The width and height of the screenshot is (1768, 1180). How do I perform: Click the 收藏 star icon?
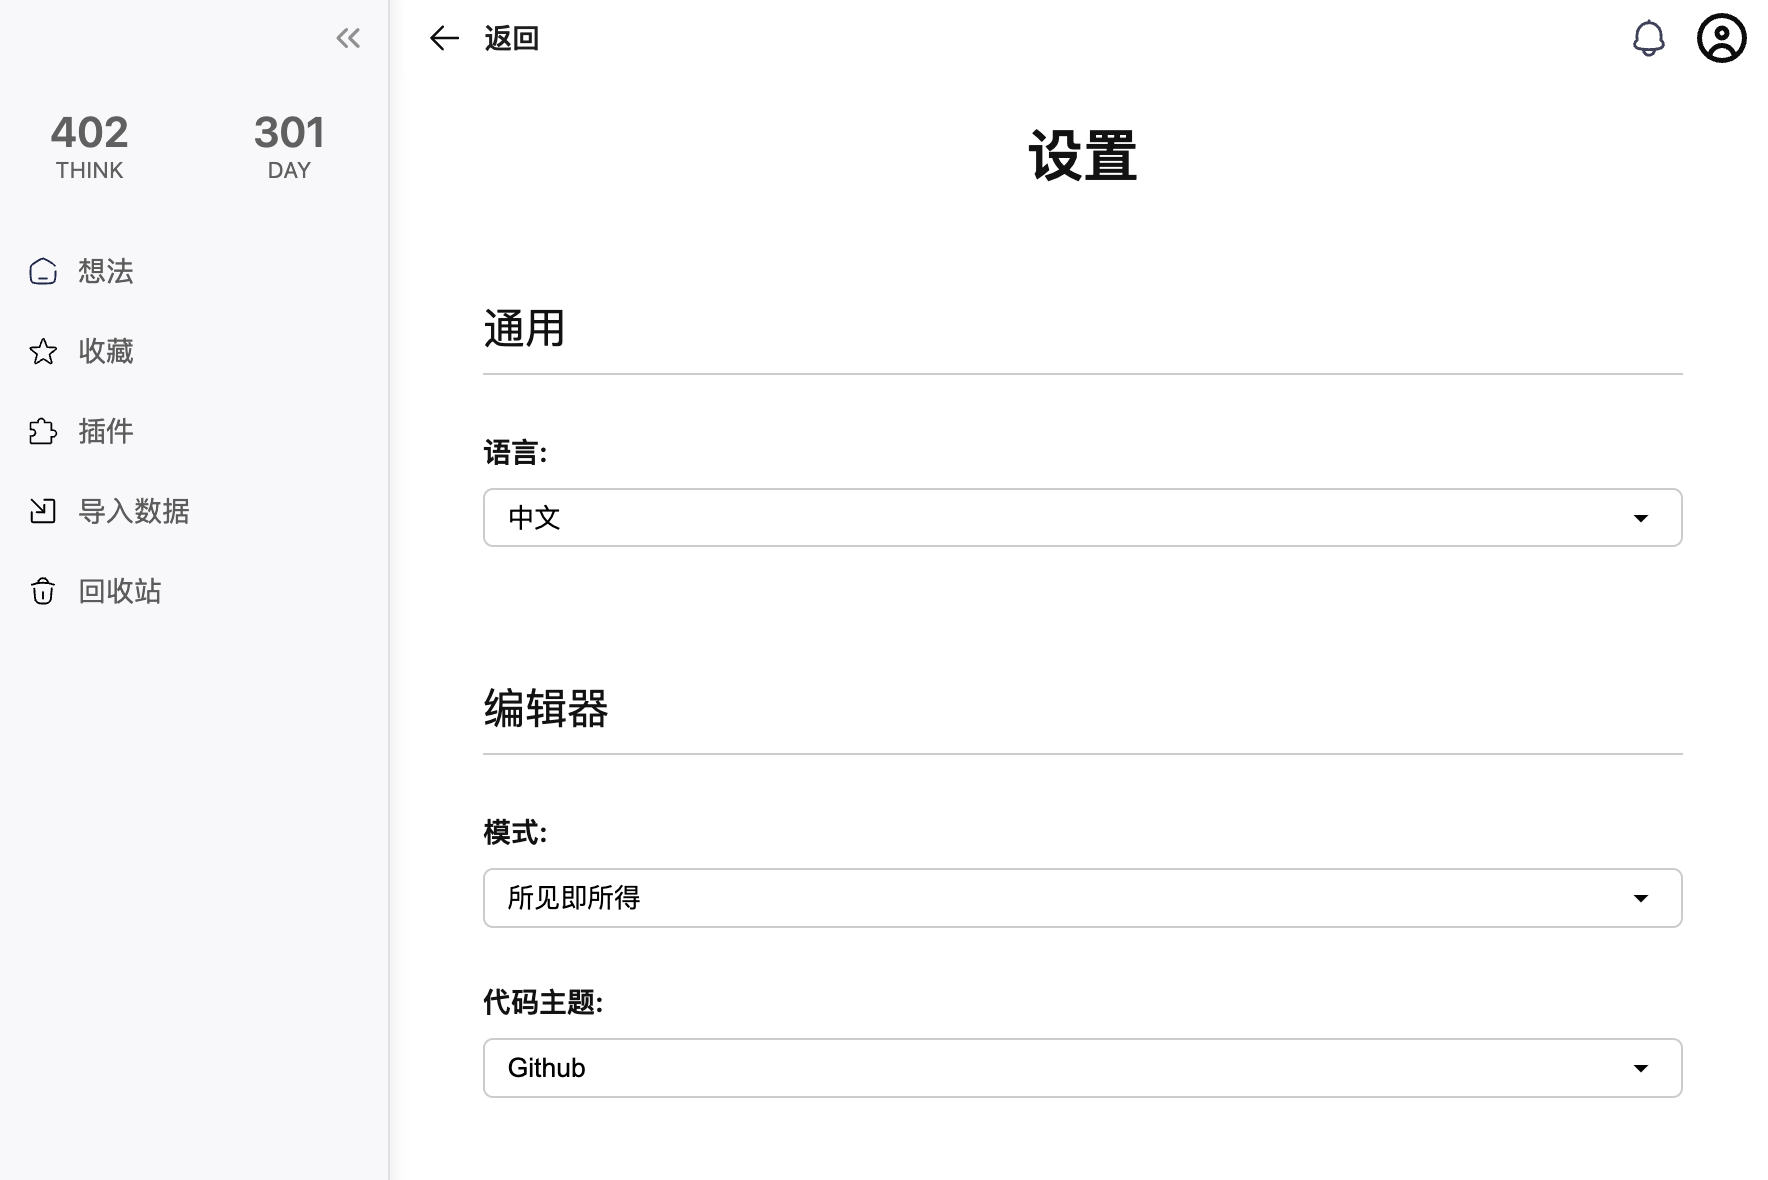[x=43, y=351]
